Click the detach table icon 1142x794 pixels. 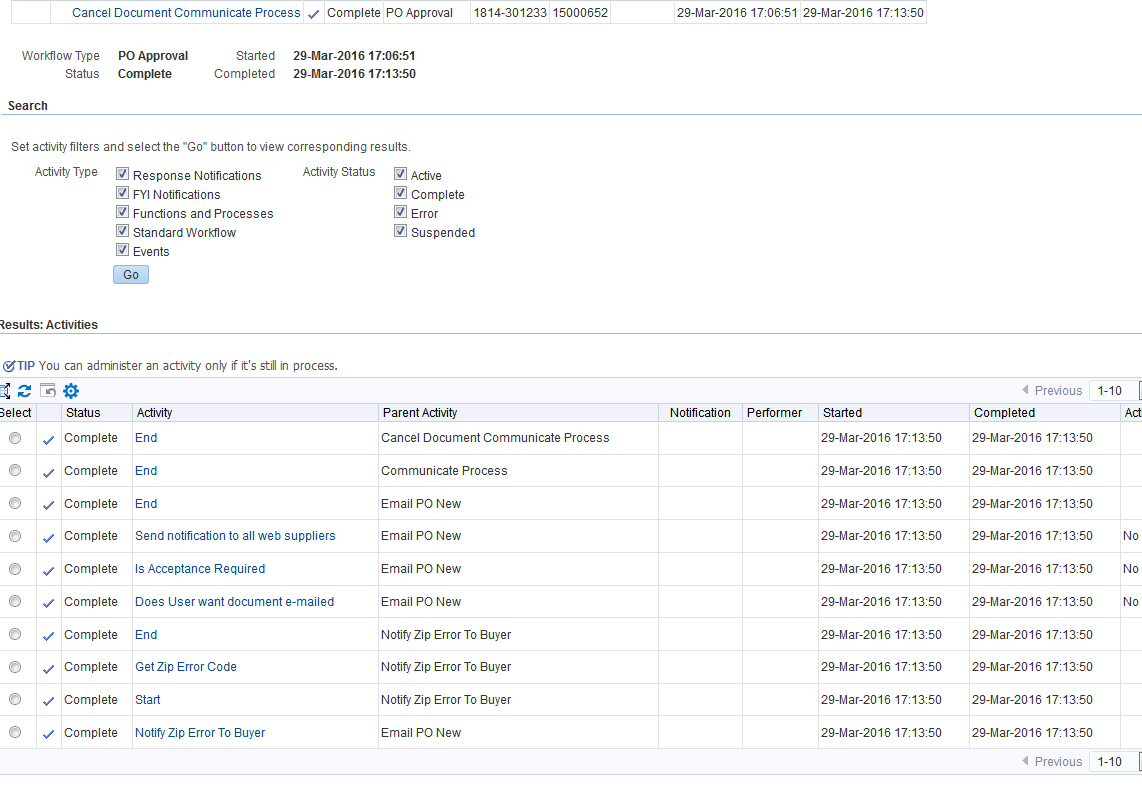[4, 391]
